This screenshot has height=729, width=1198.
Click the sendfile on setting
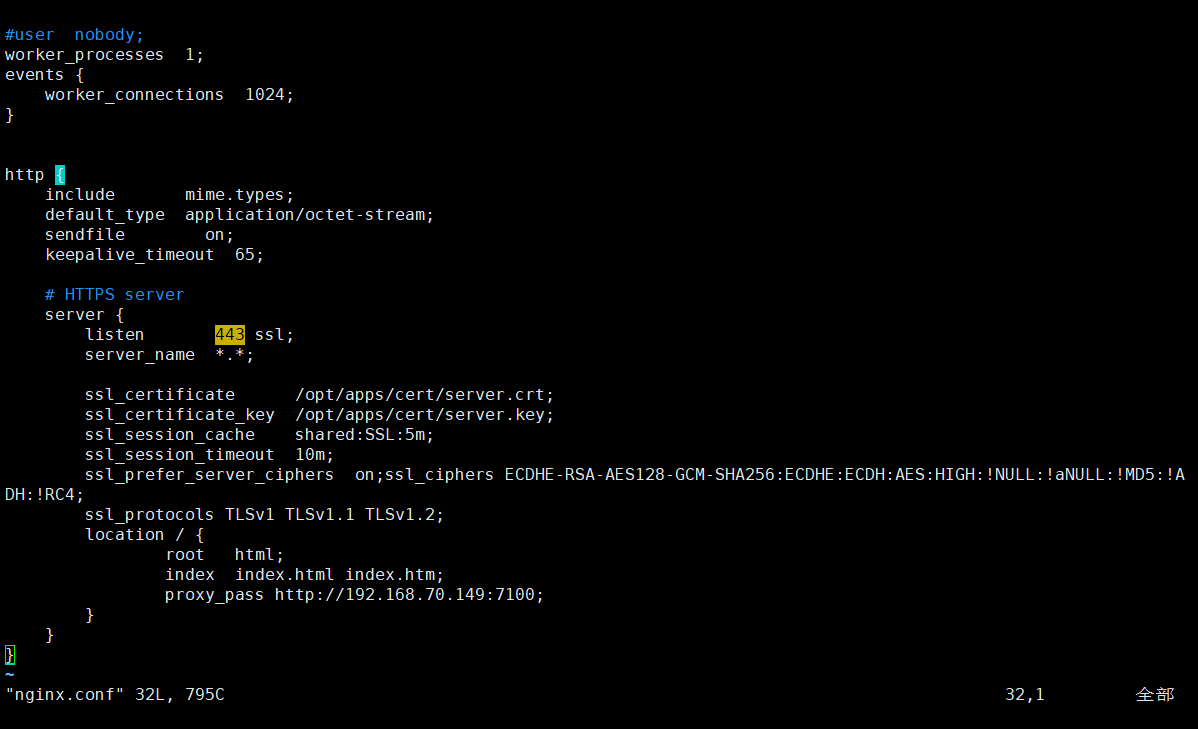coord(218,234)
